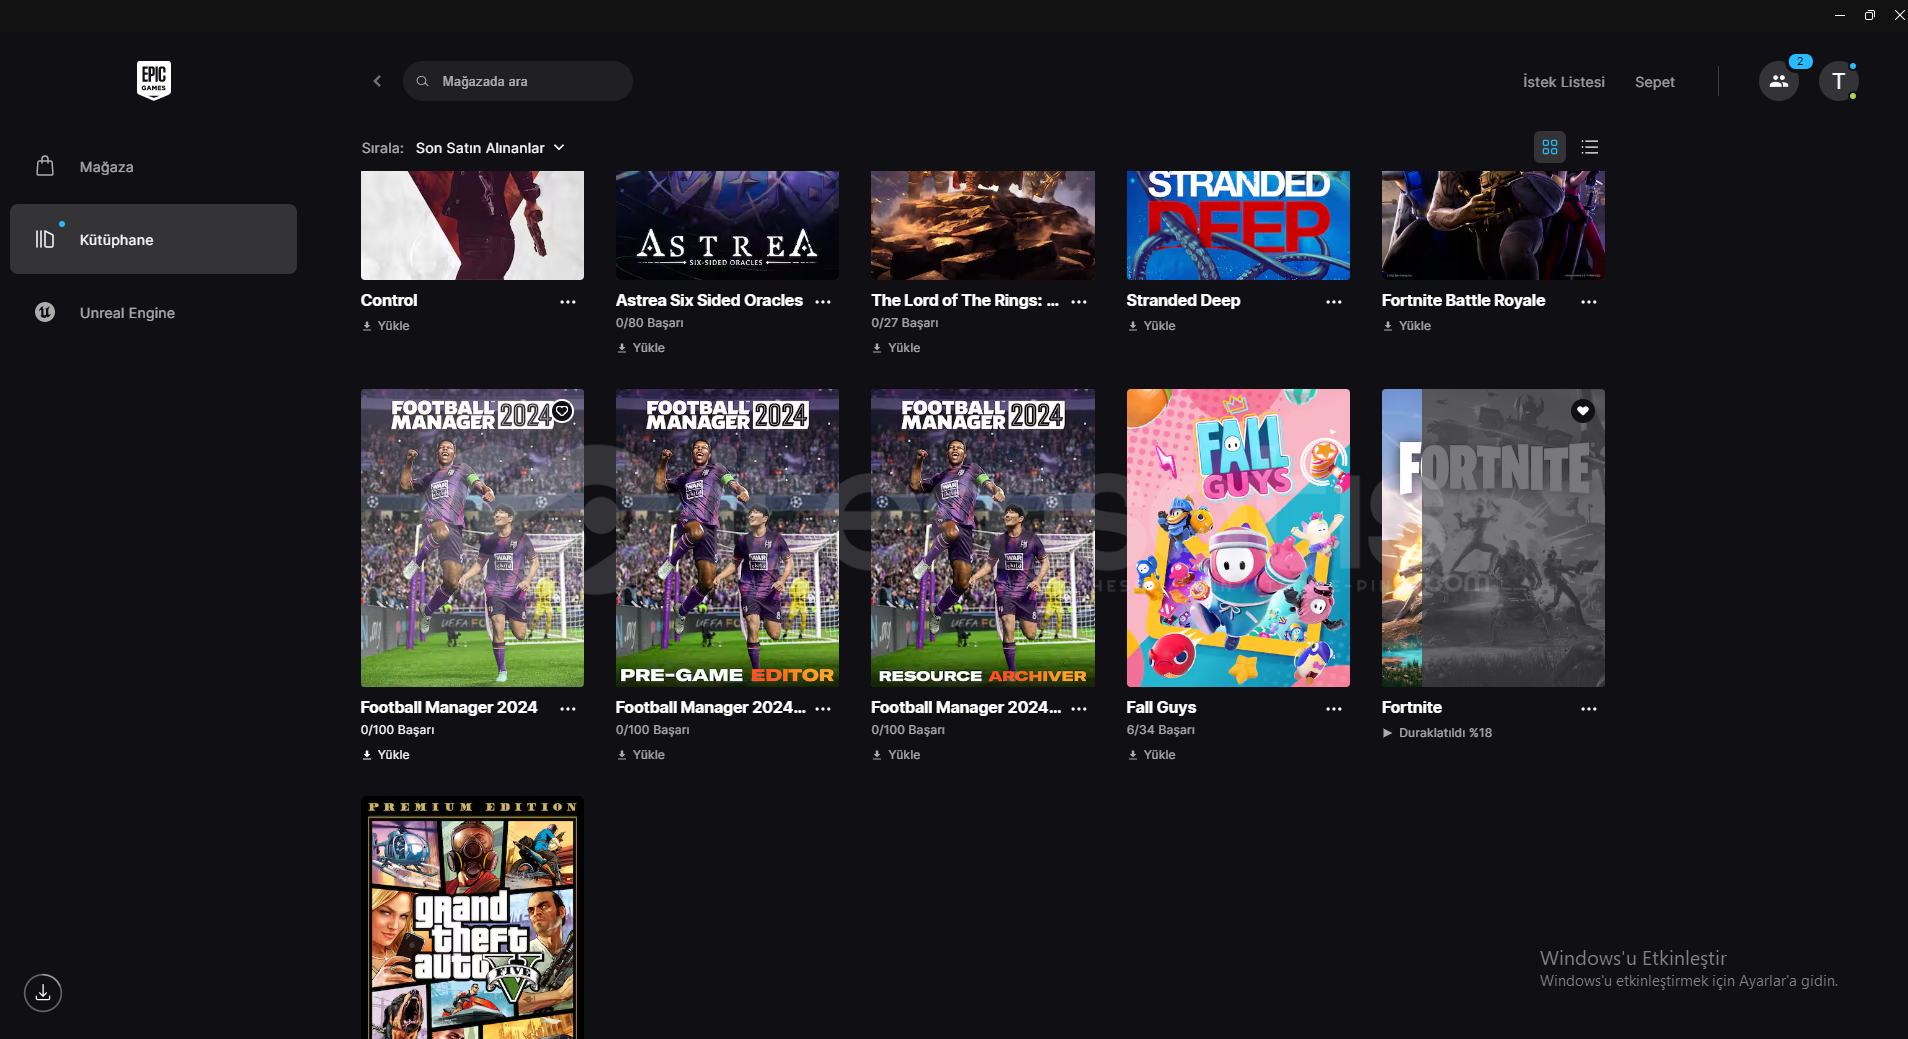Open the Fall Guys cover art
1908x1039 pixels.
click(1238, 538)
